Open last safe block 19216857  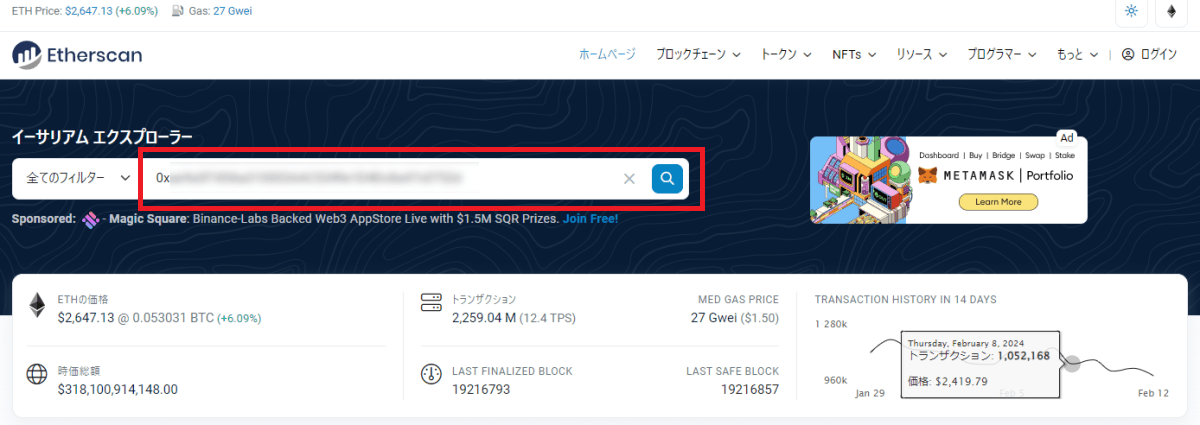click(750, 389)
